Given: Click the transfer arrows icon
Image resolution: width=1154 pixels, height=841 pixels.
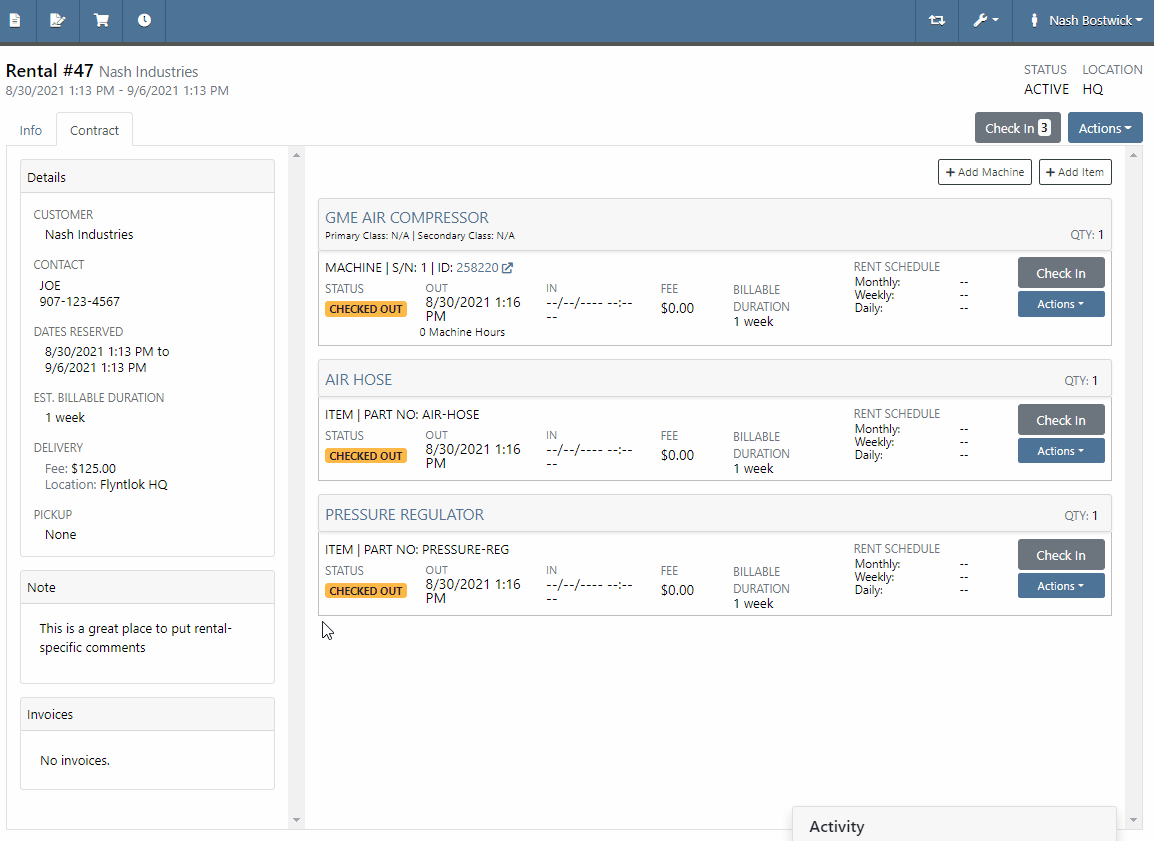Looking at the screenshot, I should coord(937,21).
